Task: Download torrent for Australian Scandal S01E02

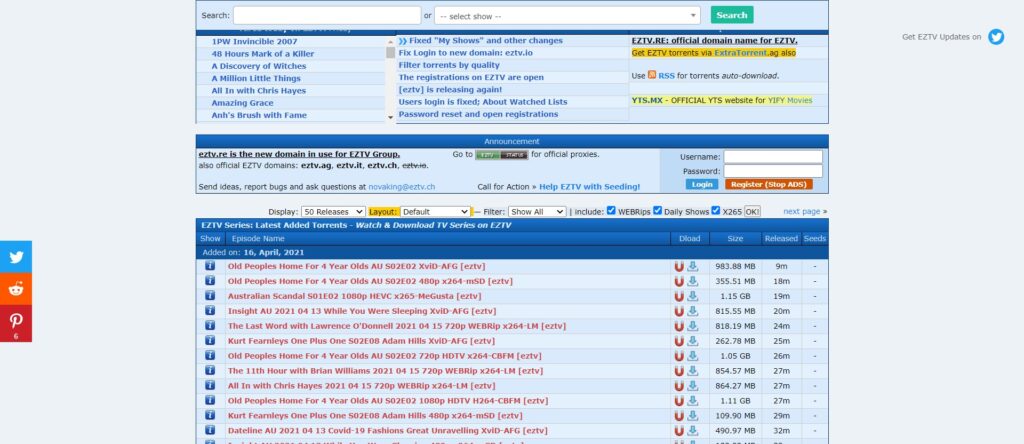Action: click(693, 296)
